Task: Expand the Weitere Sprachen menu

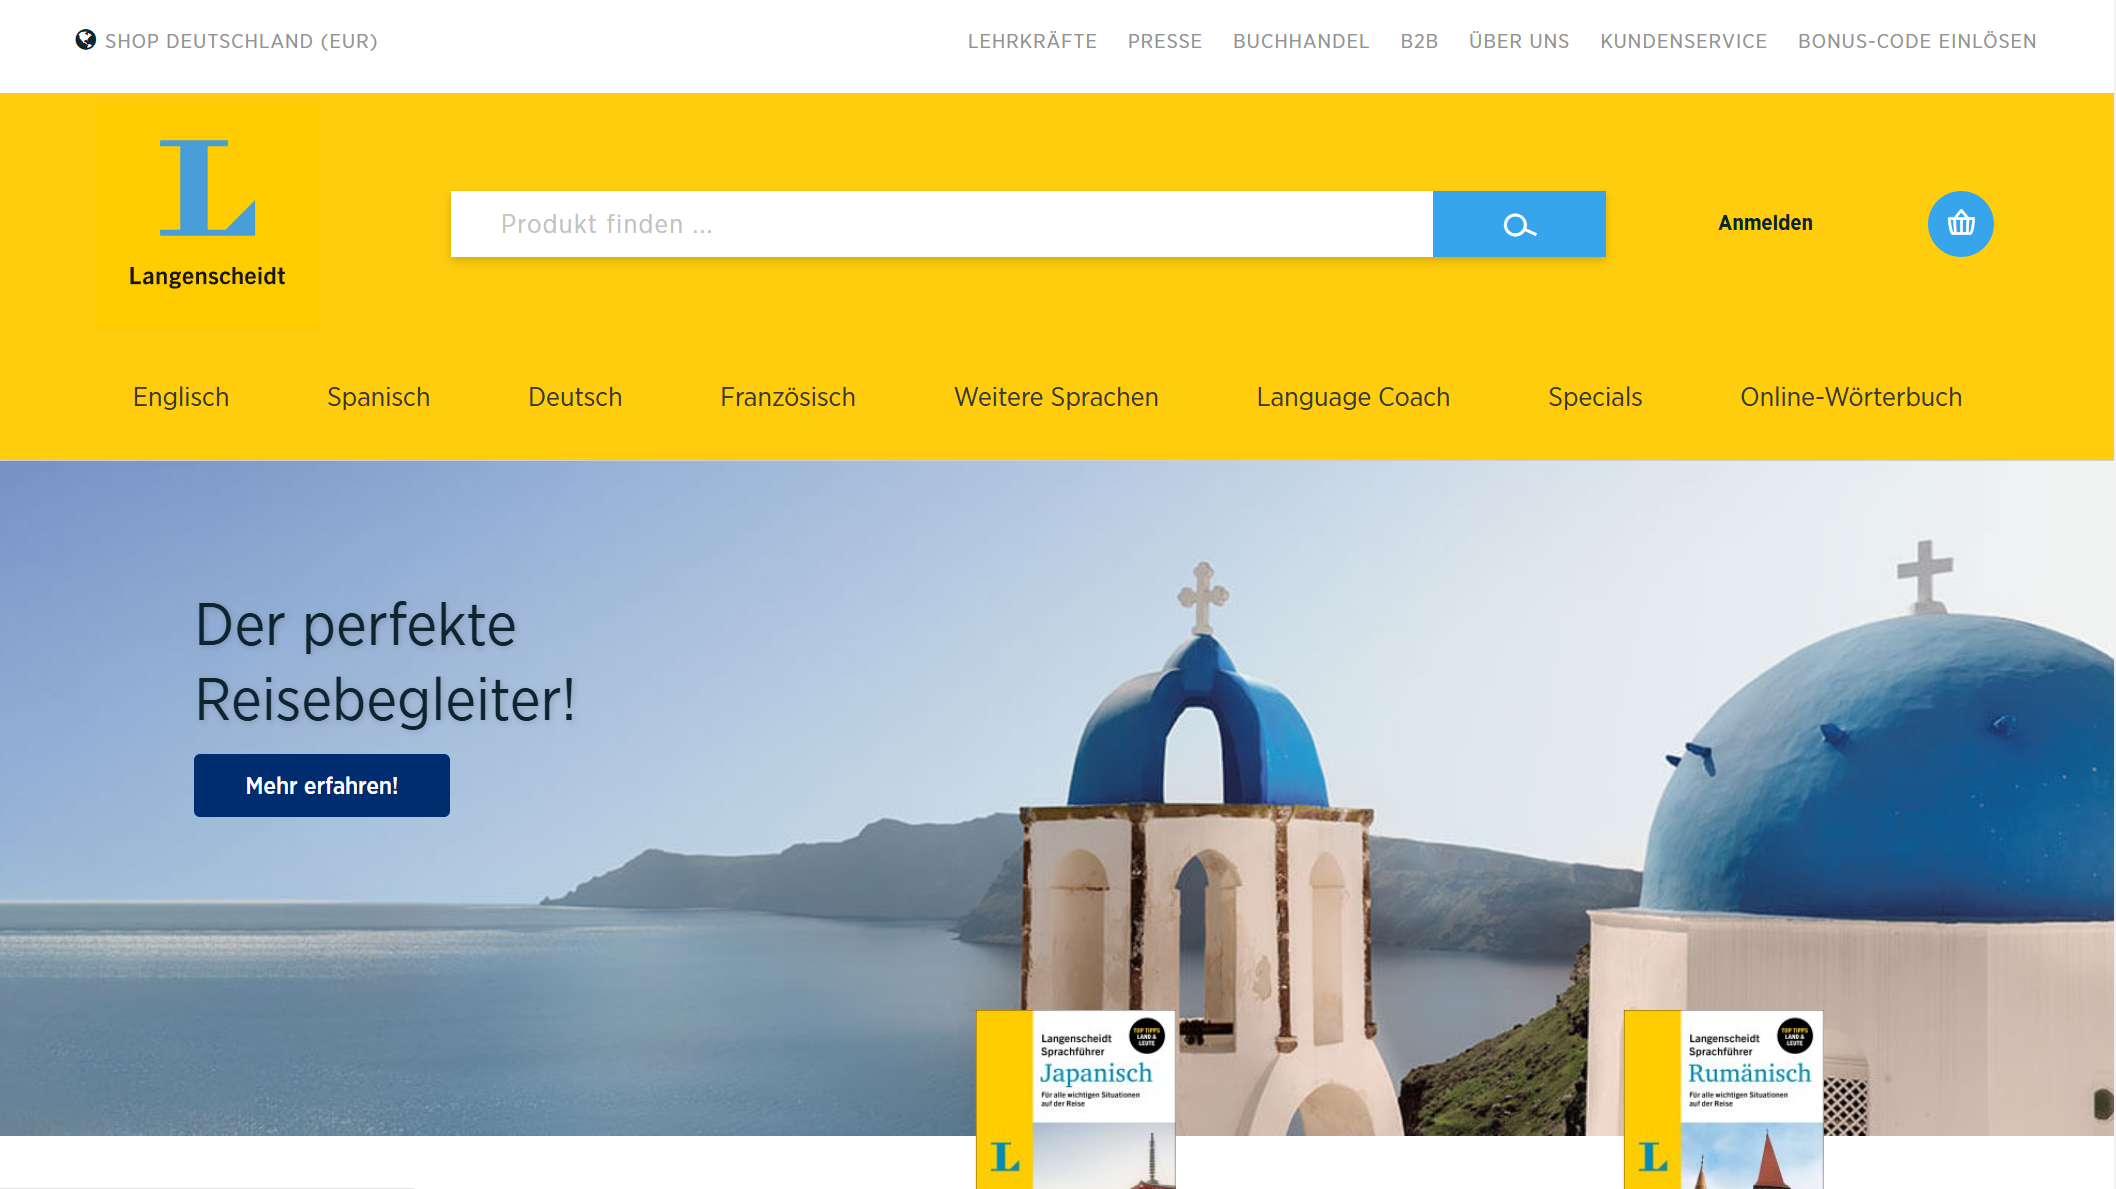Action: pos(1056,397)
